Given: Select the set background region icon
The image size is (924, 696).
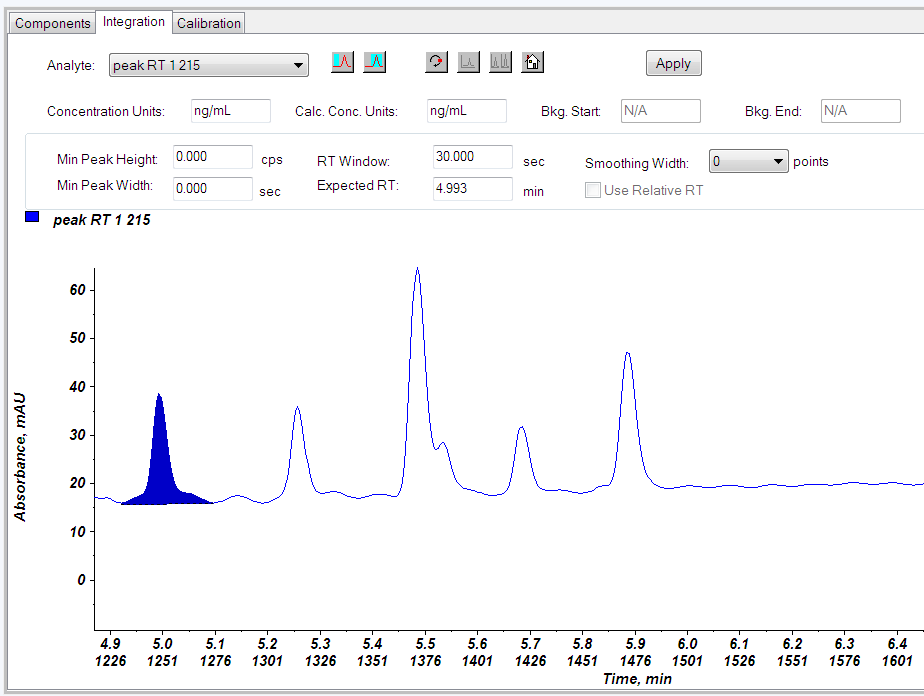Looking at the screenshot, I should (342, 62).
